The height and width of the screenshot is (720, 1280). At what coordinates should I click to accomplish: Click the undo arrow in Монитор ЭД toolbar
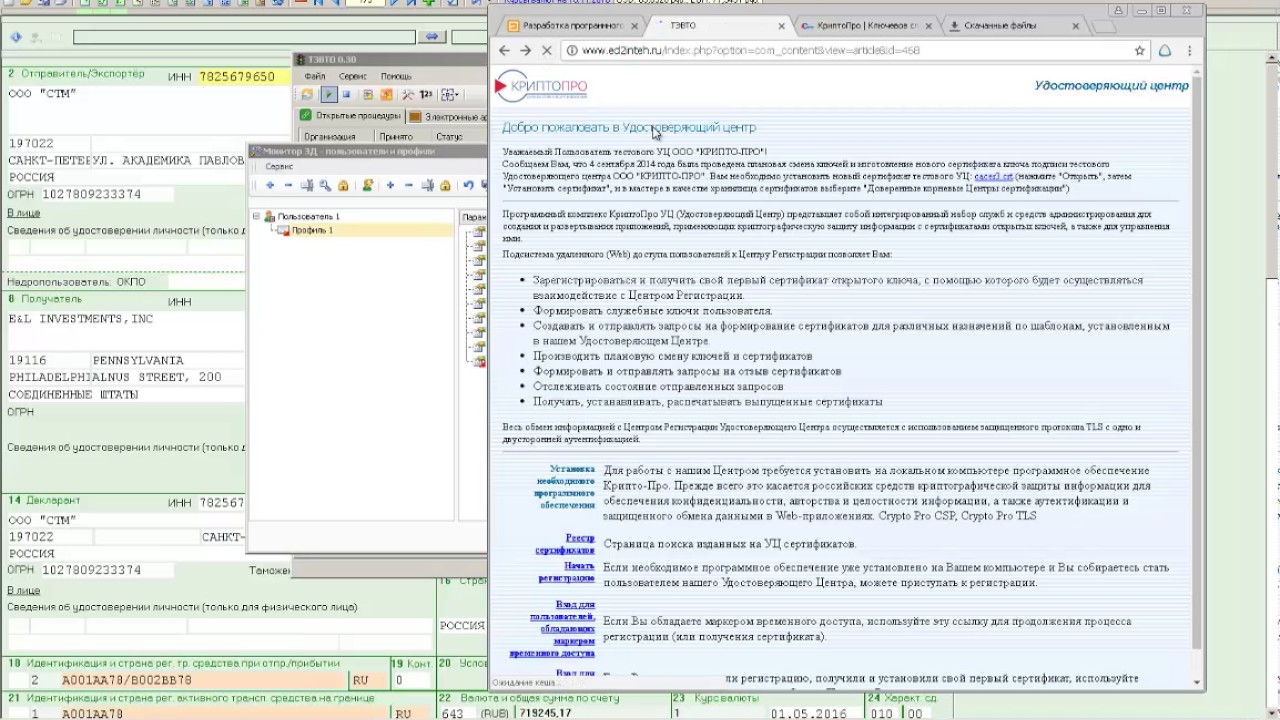click(468, 185)
